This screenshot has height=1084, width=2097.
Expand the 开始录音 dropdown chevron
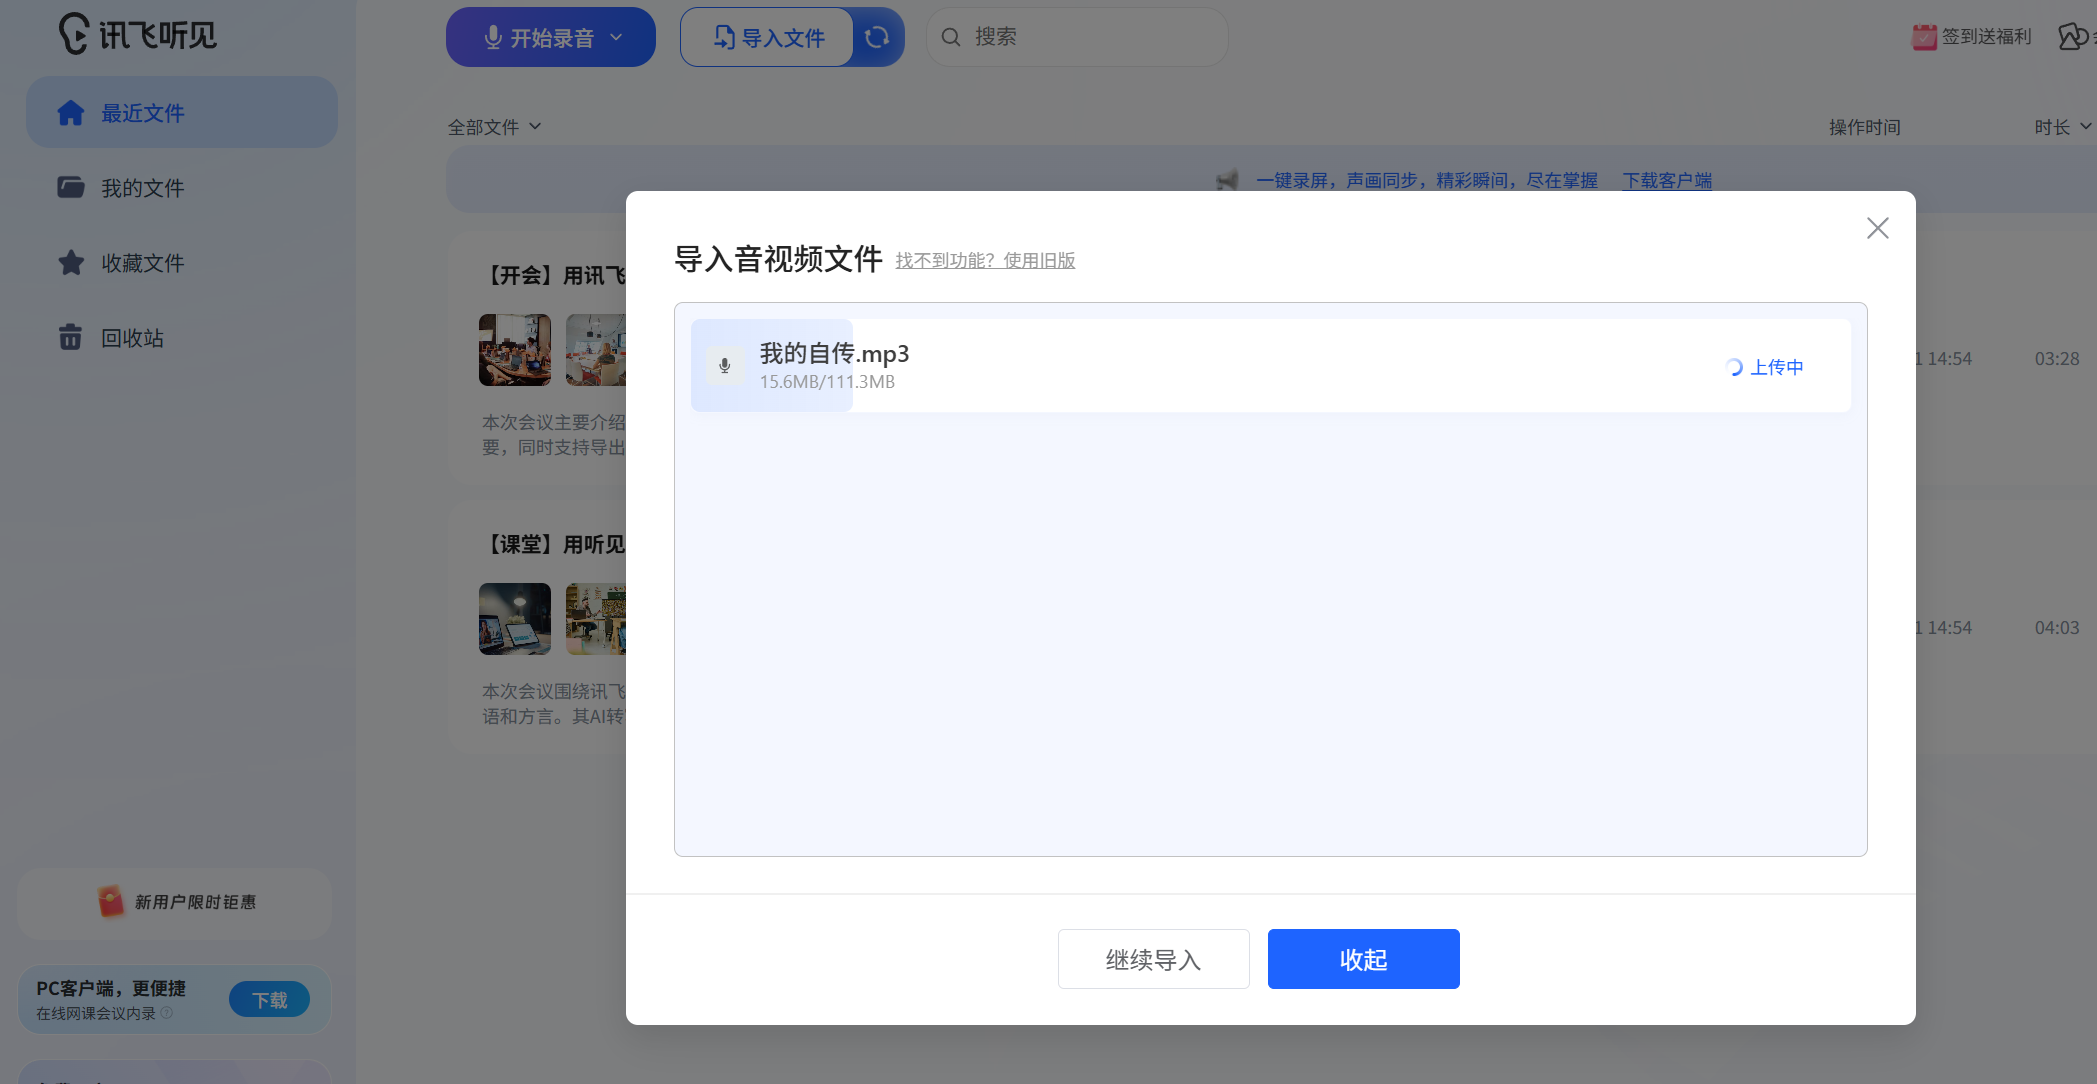point(618,36)
